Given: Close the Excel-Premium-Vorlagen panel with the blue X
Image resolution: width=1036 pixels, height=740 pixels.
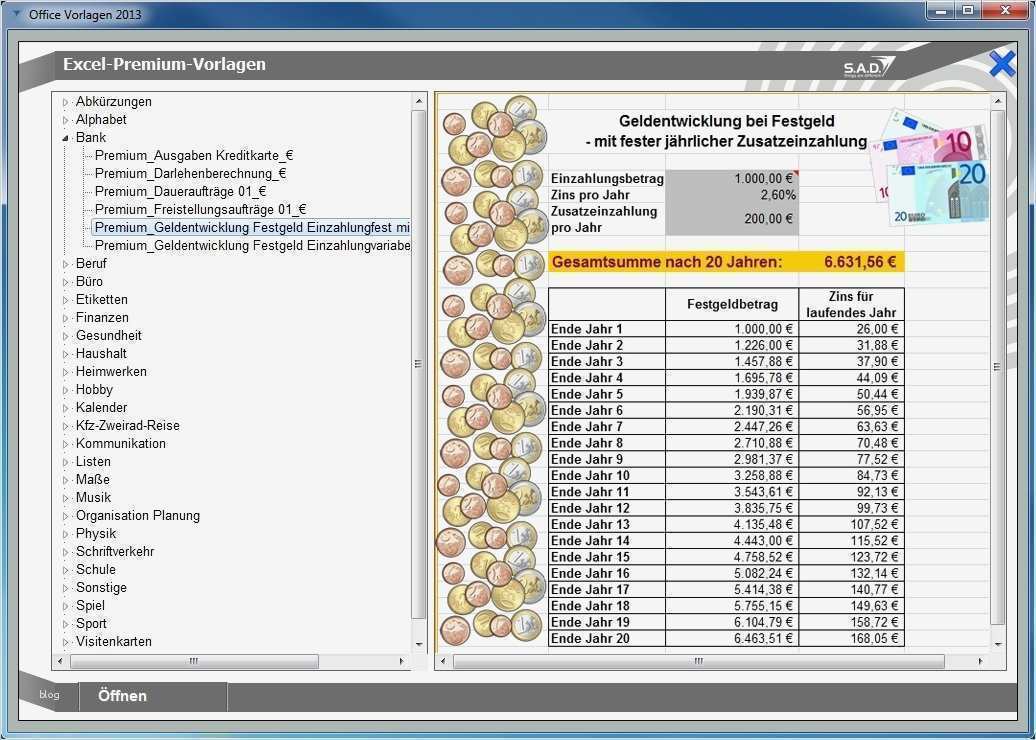Looking at the screenshot, I should [1002, 64].
